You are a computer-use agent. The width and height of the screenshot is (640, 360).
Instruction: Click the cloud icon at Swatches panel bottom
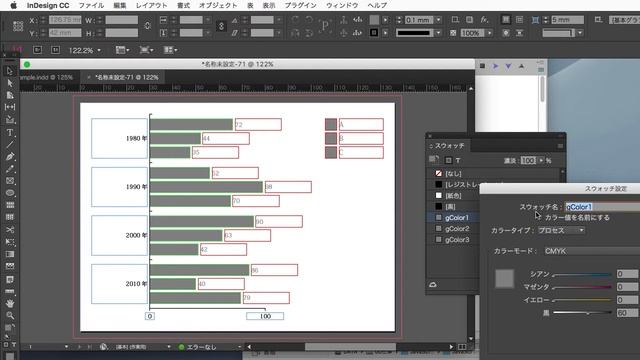coord(433,284)
